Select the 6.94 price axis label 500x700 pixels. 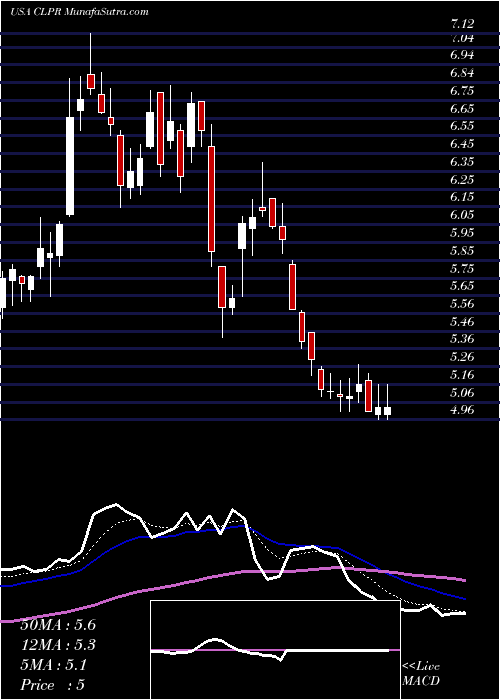tap(462, 55)
